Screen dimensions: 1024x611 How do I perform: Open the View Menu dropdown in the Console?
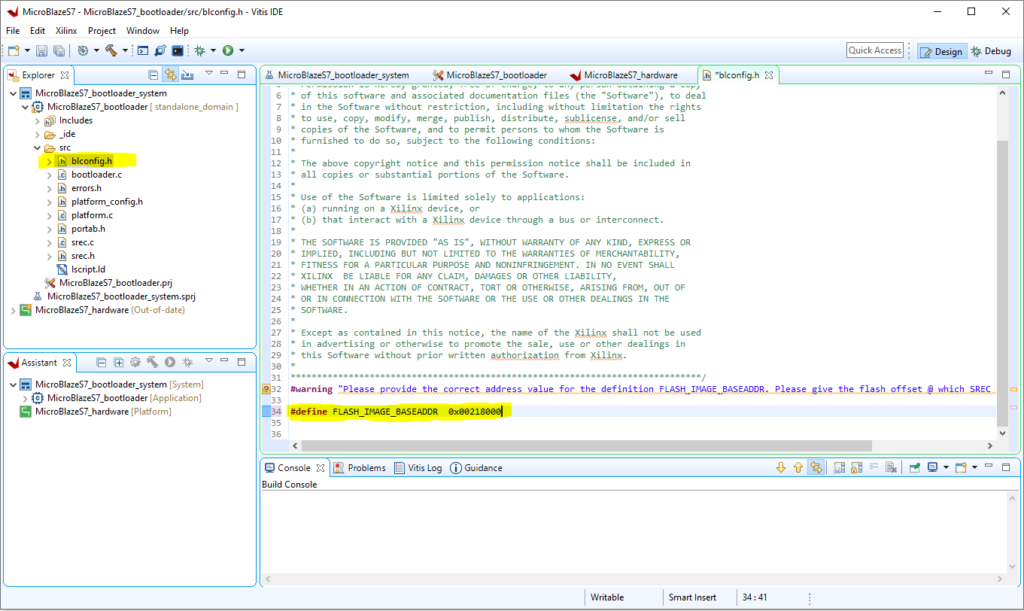pyautogui.click(x=974, y=466)
